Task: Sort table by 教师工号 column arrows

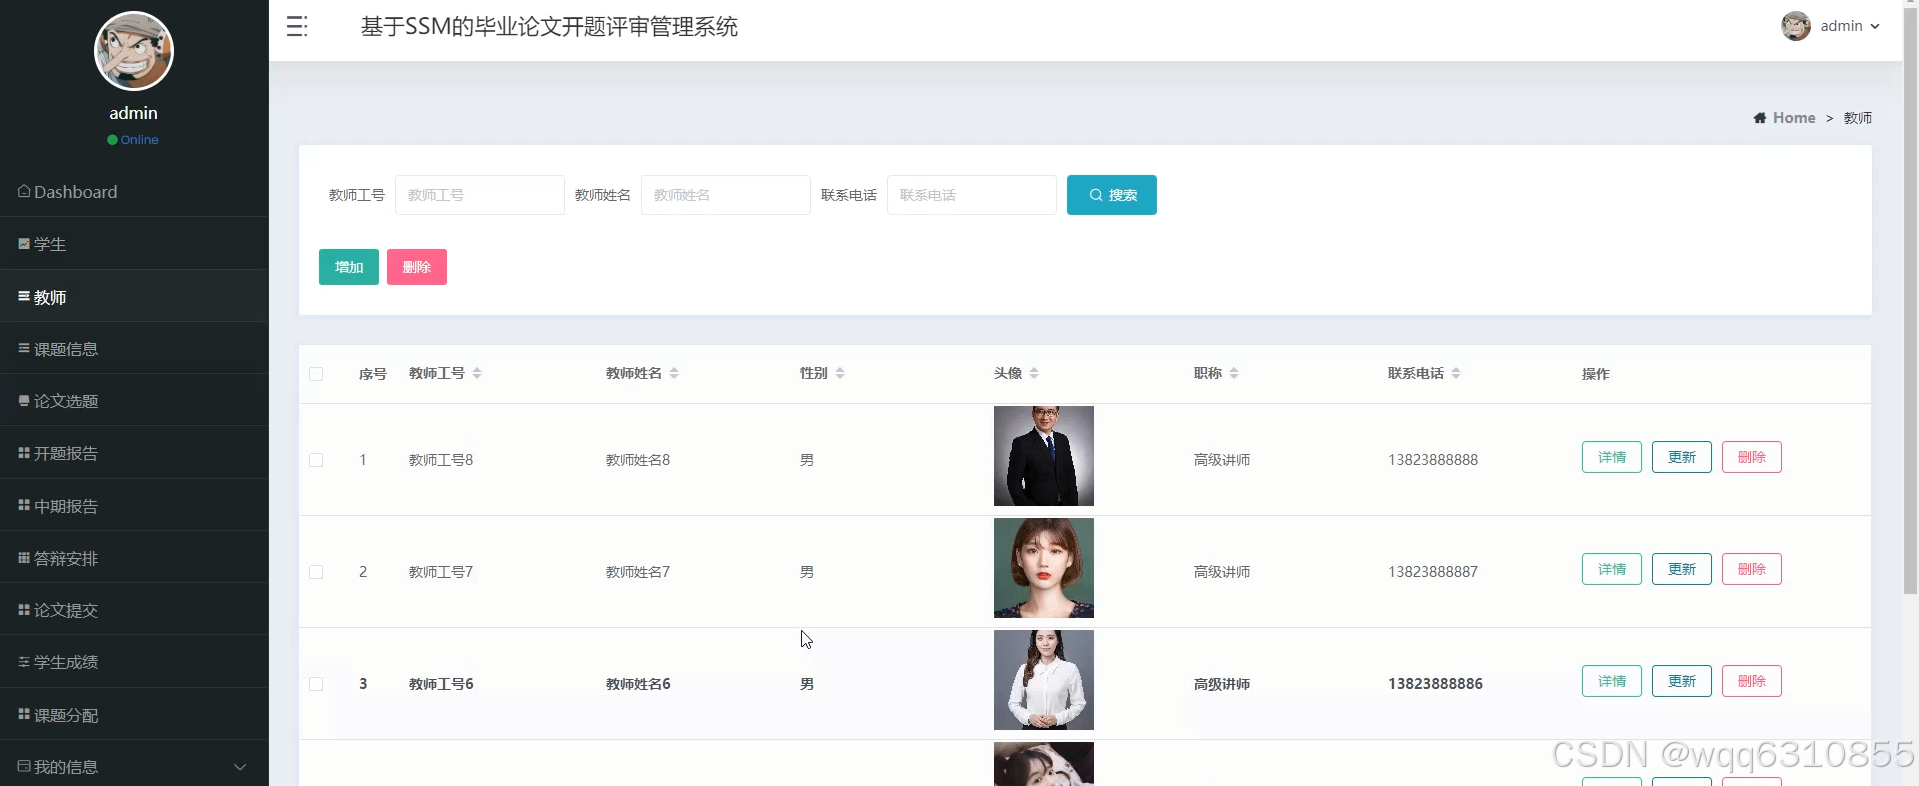Action: point(477,373)
